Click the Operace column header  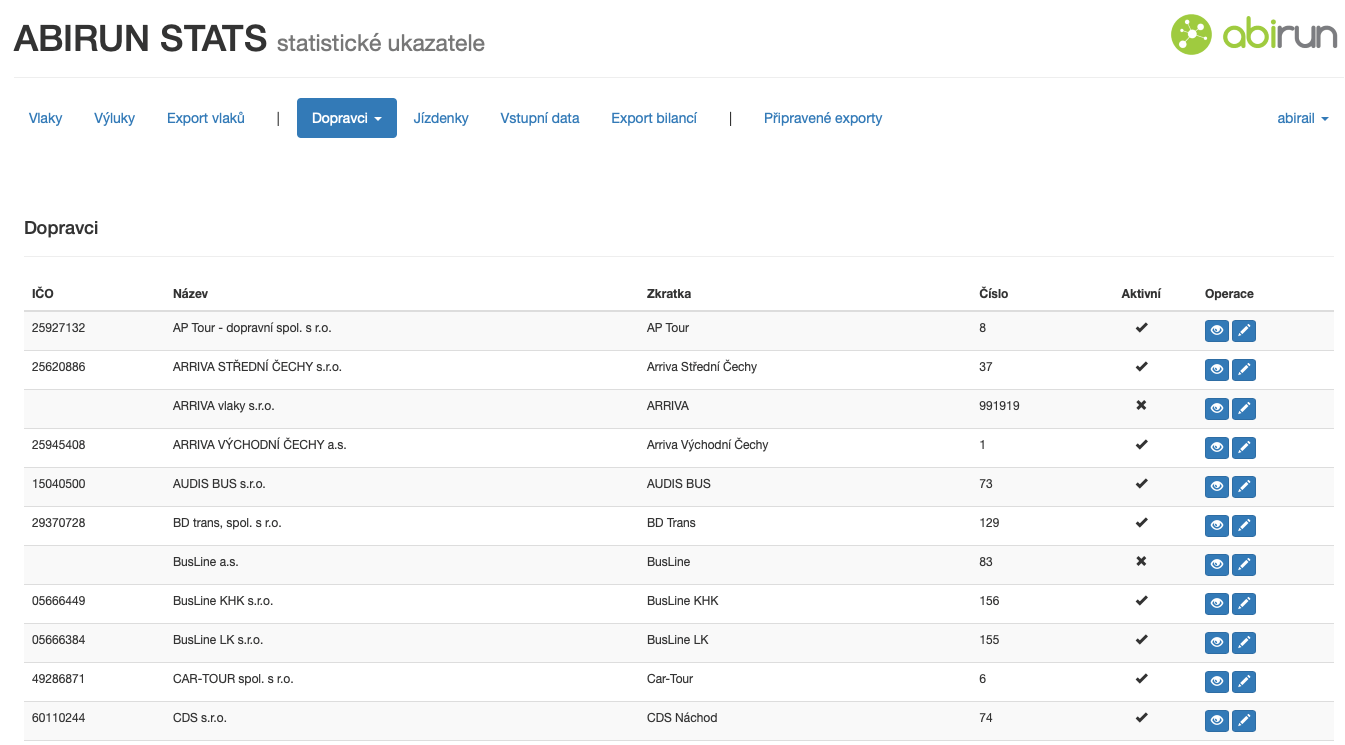(x=1229, y=294)
